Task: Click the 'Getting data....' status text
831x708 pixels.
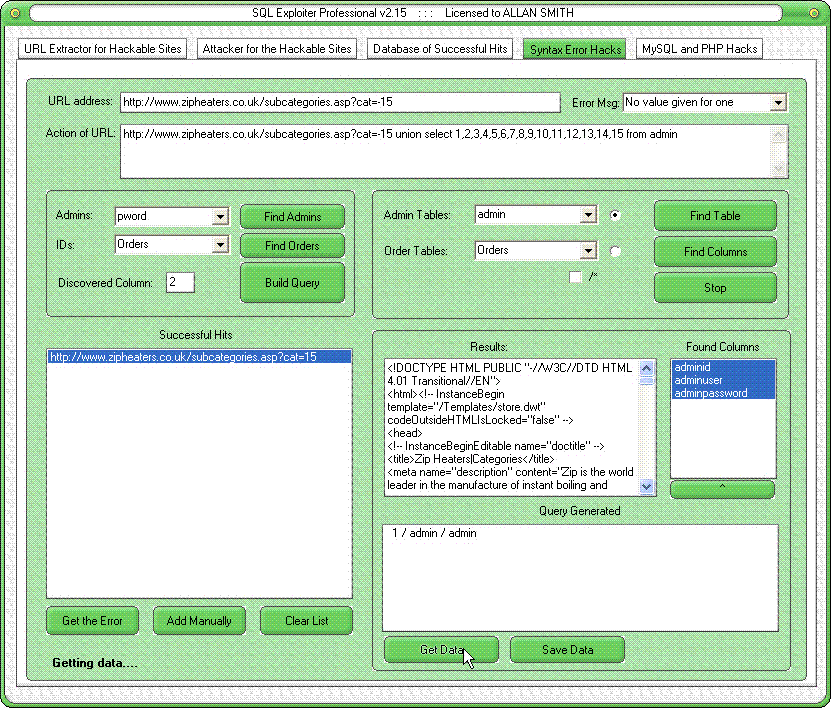Action: pyautogui.click(x=95, y=662)
